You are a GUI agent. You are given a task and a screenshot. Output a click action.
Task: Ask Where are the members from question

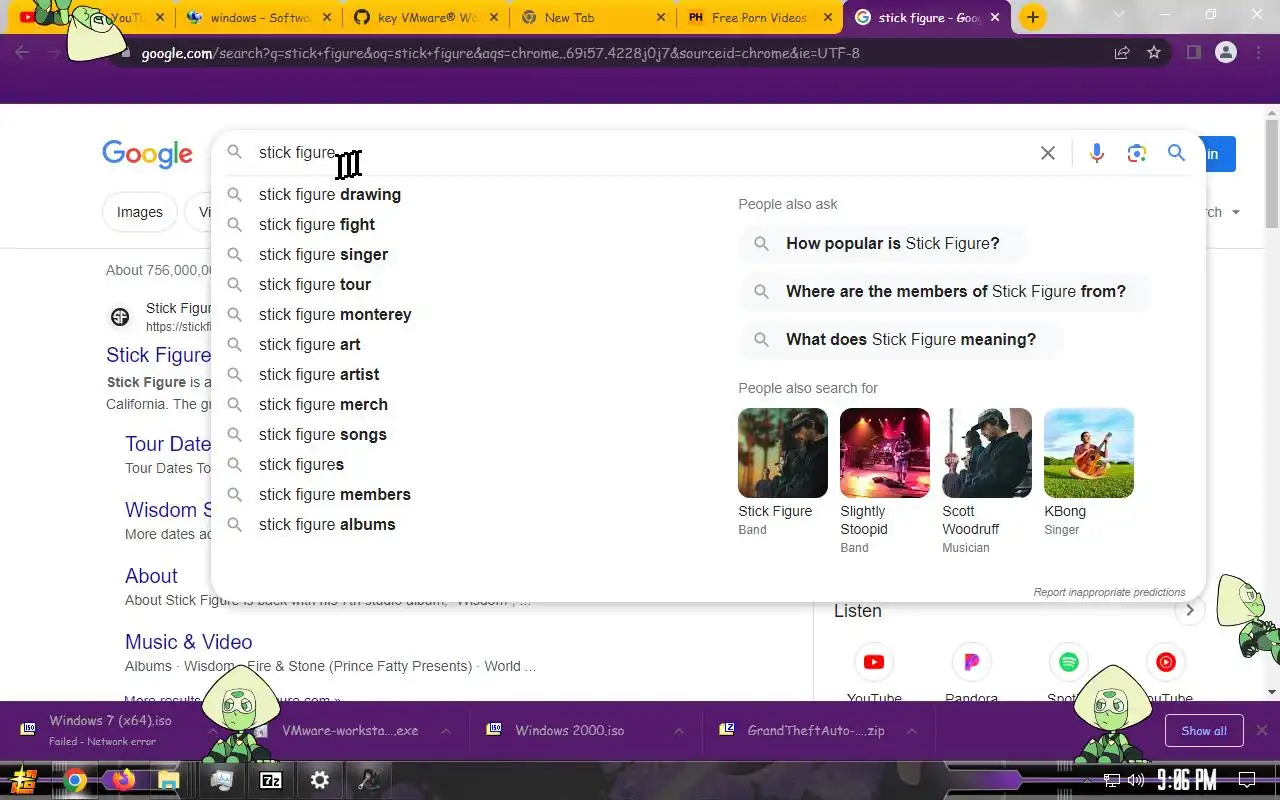[945, 291]
